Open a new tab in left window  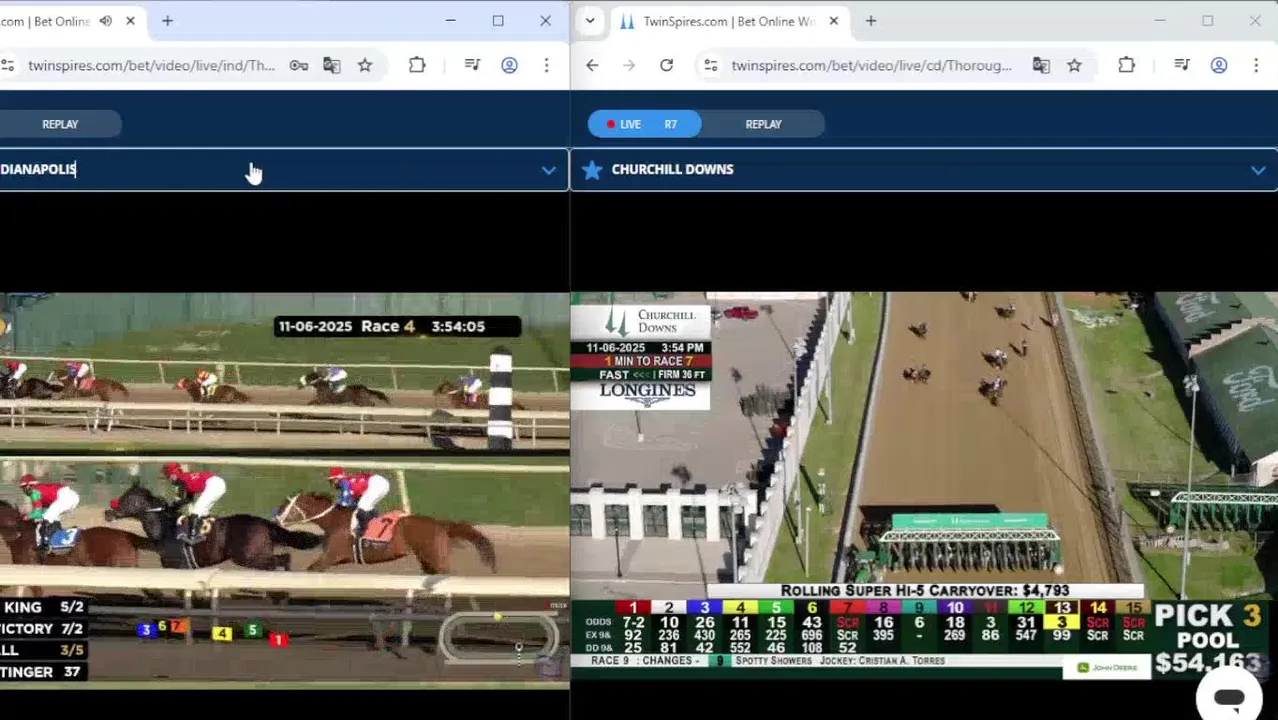[x=167, y=21]
